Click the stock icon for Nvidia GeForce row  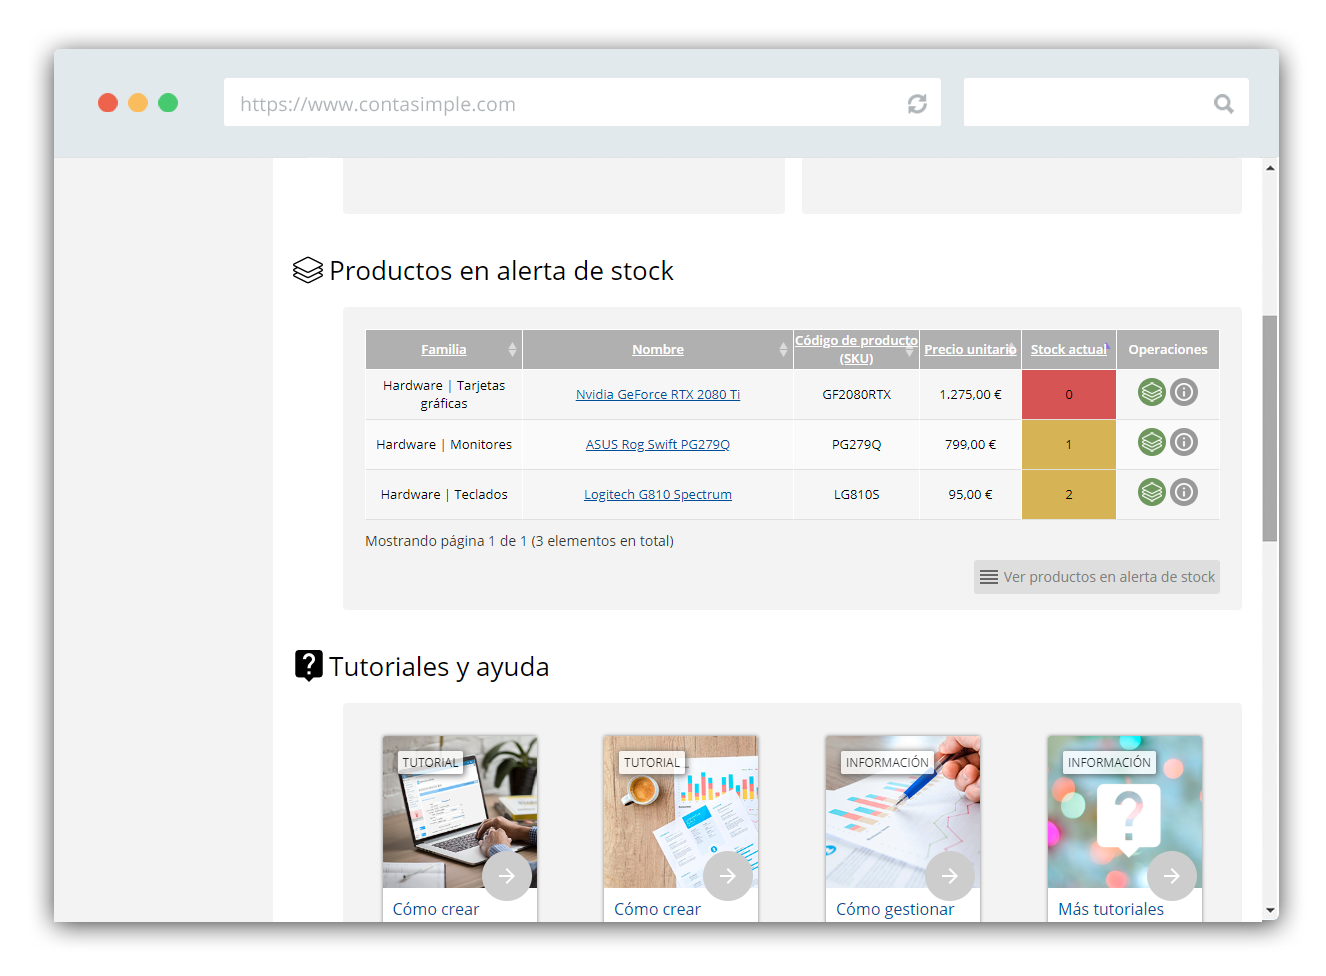[x=1152, y=392]
